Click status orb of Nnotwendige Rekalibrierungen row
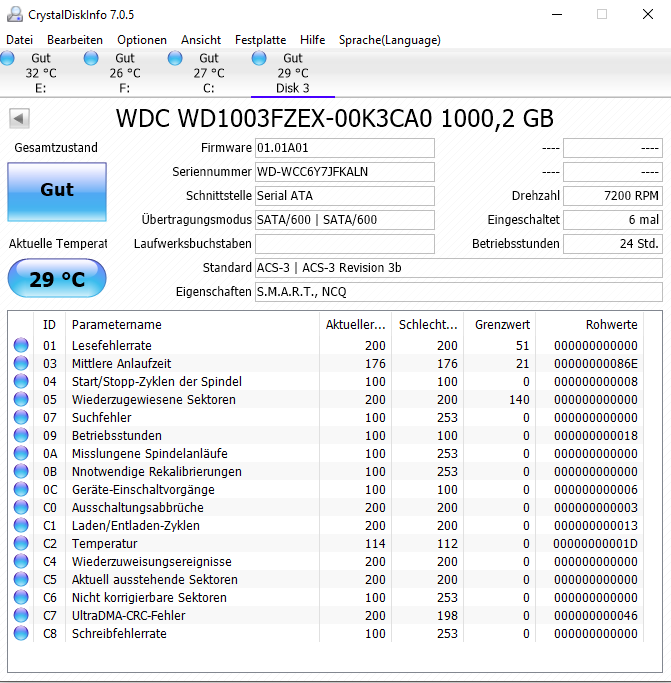This screenshot has width=671, height=683. [x=21, y=471]
